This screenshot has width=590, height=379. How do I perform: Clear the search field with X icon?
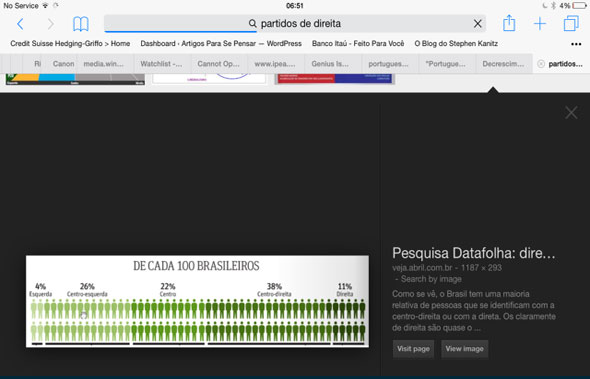point(477,24)
